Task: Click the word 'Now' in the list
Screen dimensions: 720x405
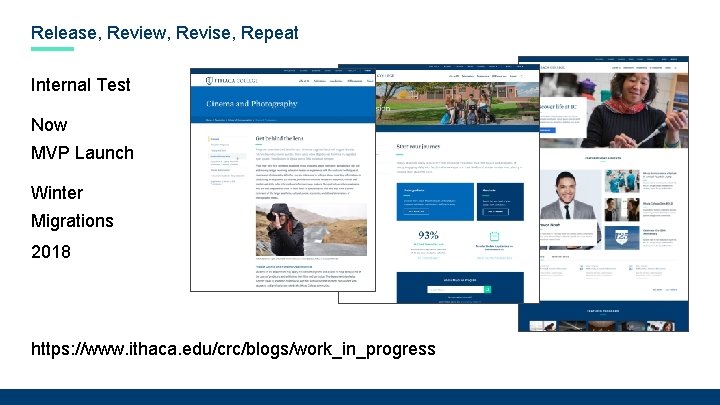Action: 49,125
